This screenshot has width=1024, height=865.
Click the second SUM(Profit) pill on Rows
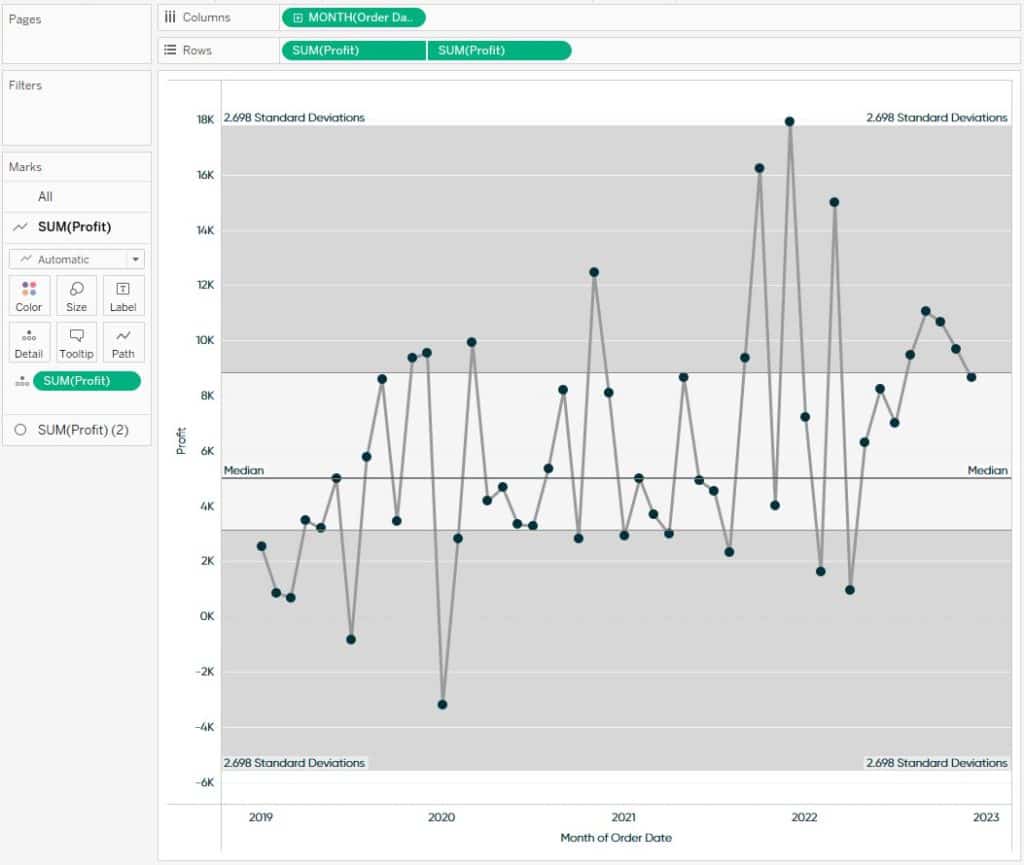click(498, 50)
